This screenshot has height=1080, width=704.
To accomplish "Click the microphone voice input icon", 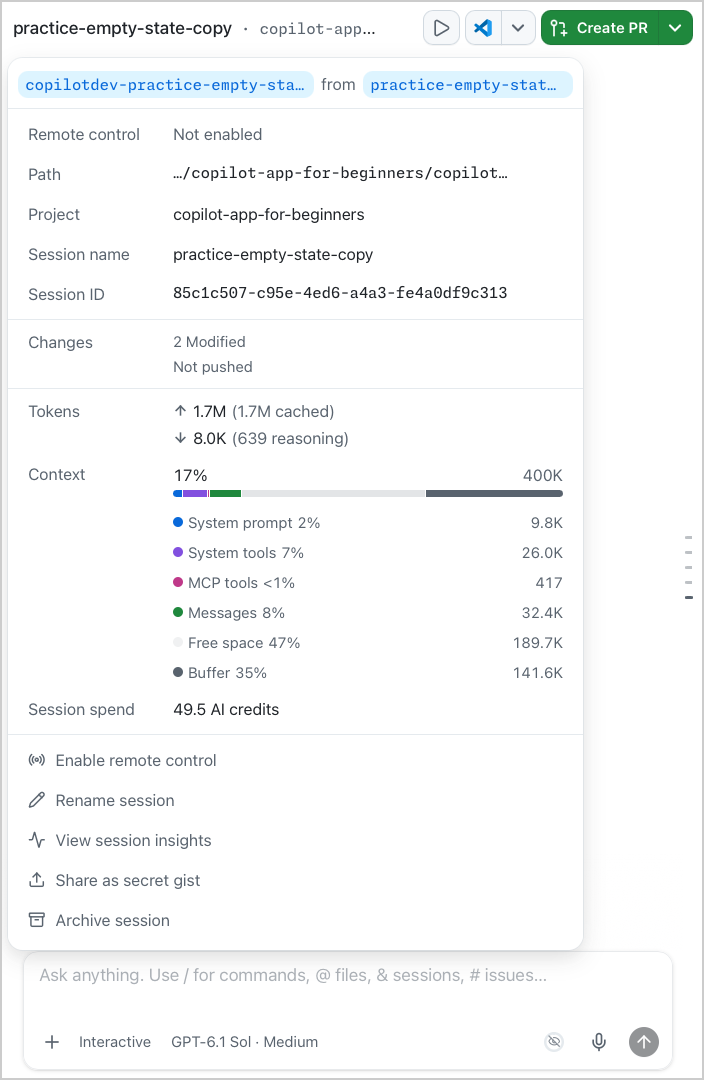I will (x=599, y=1042).
